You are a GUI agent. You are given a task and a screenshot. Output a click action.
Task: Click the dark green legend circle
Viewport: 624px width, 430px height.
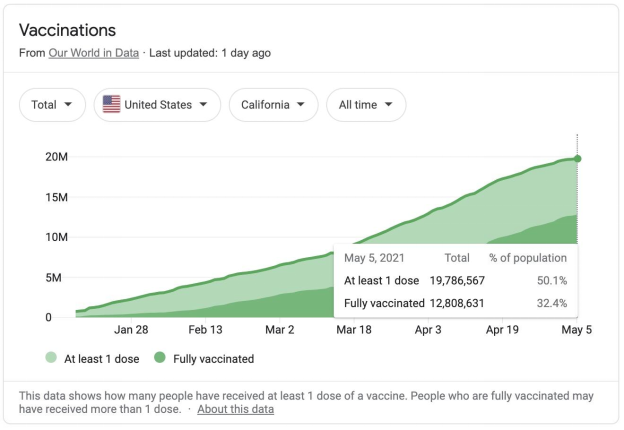159,358
